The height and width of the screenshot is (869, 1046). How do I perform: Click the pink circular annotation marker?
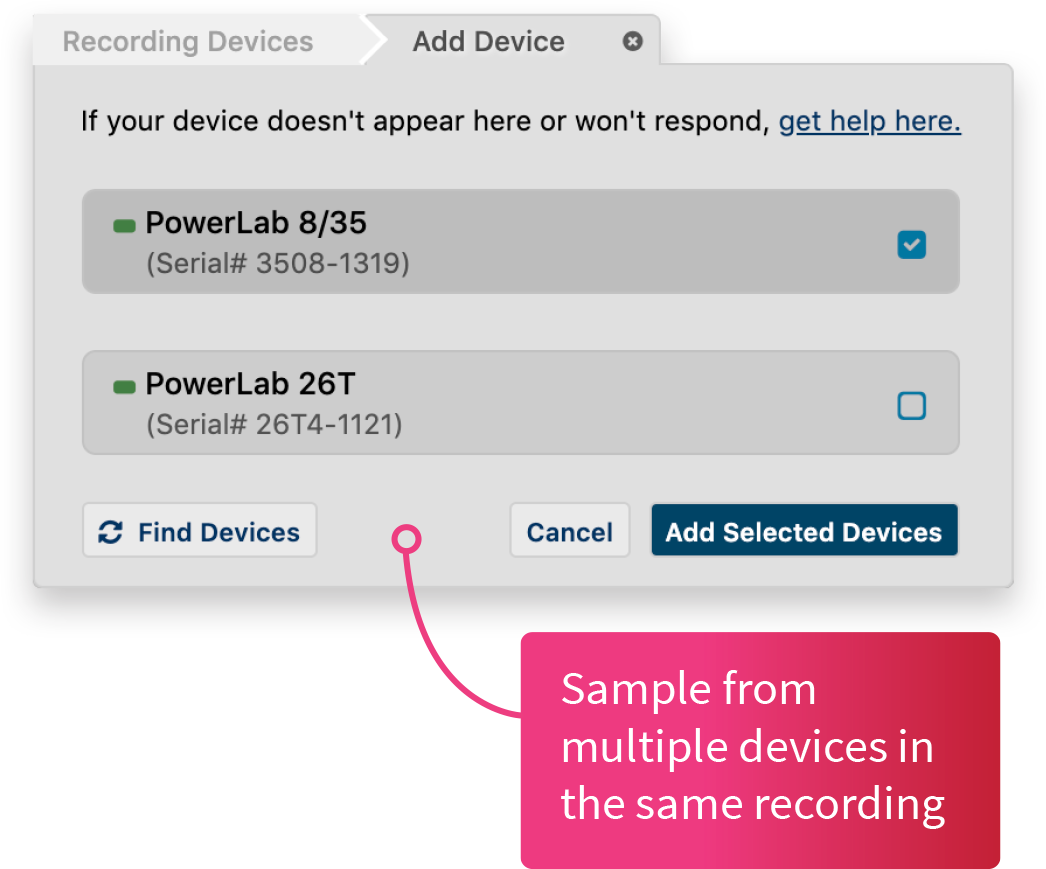pos(407,540)
